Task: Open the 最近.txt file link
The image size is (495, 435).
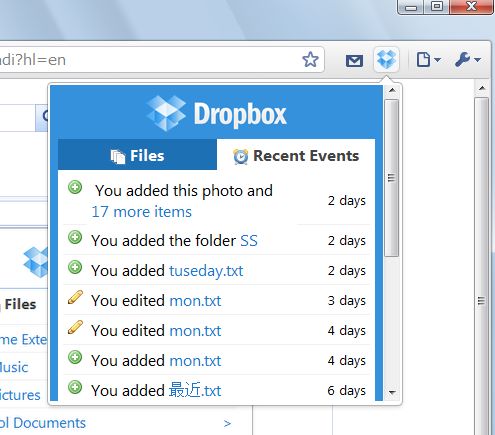Action: 195,390
